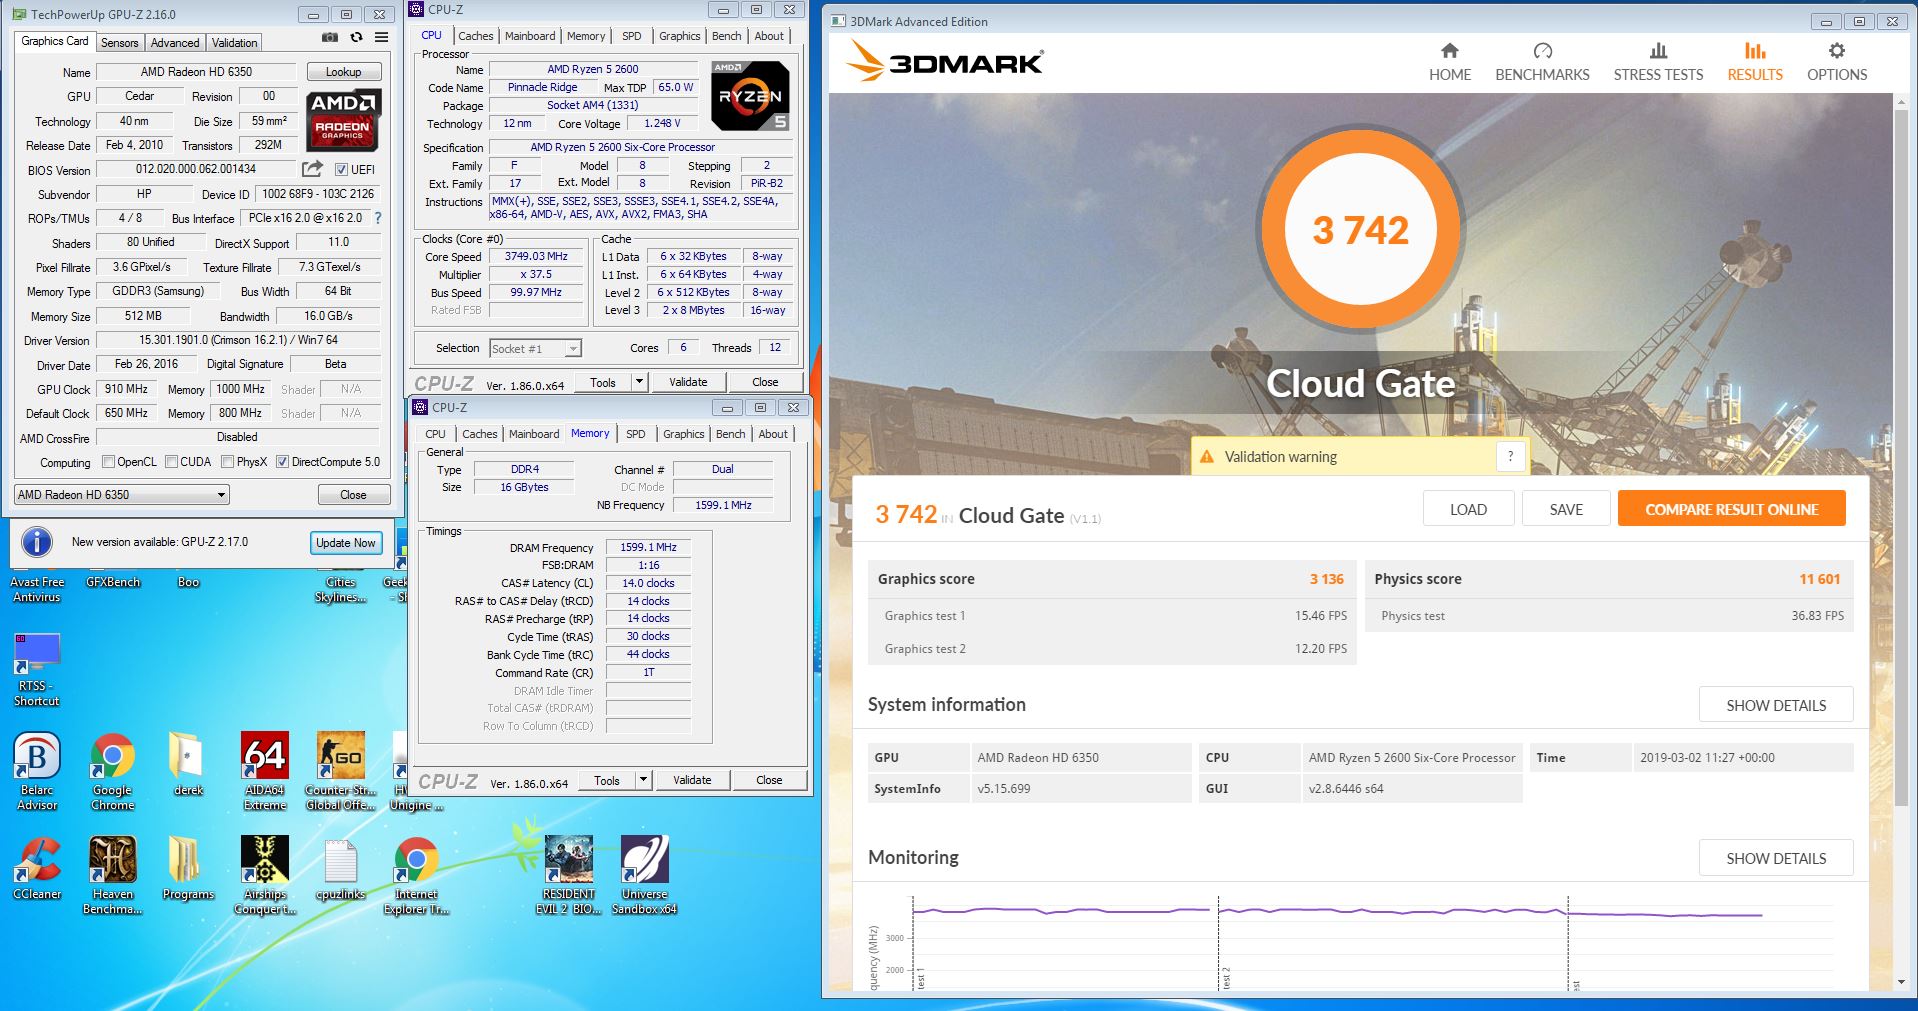
Task: Open Belarc Advisor desktop icon
Action: point(37,771)
